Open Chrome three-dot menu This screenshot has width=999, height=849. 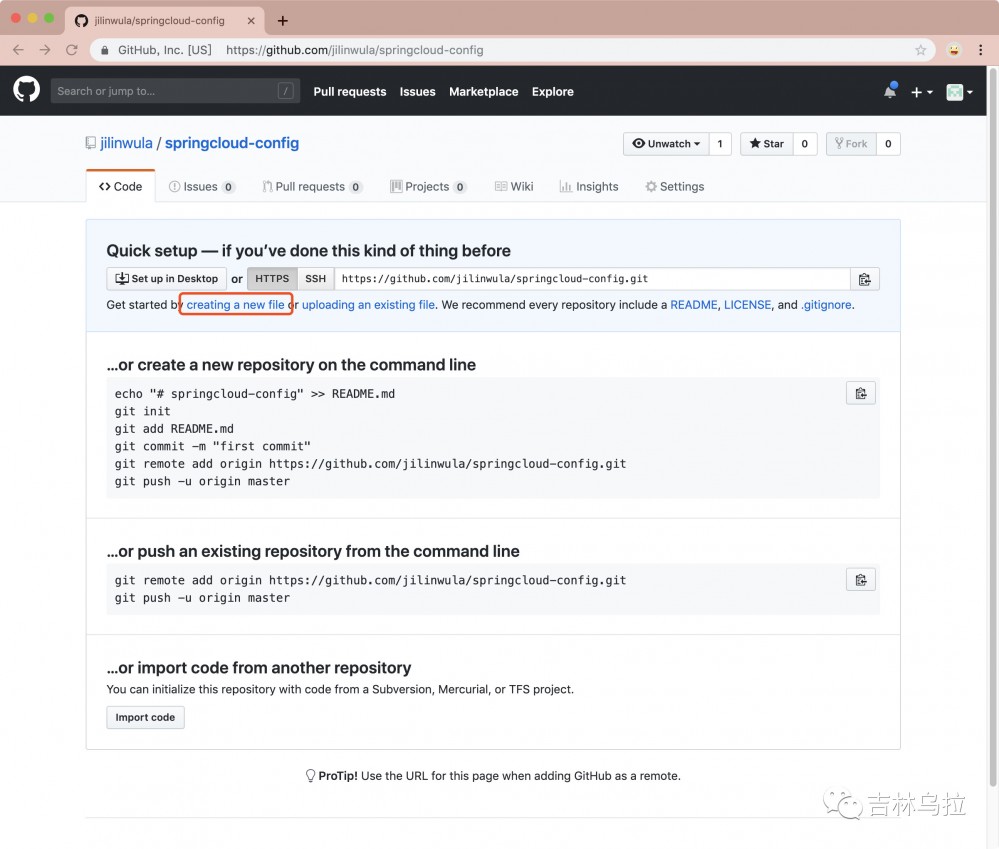(980, 50)
